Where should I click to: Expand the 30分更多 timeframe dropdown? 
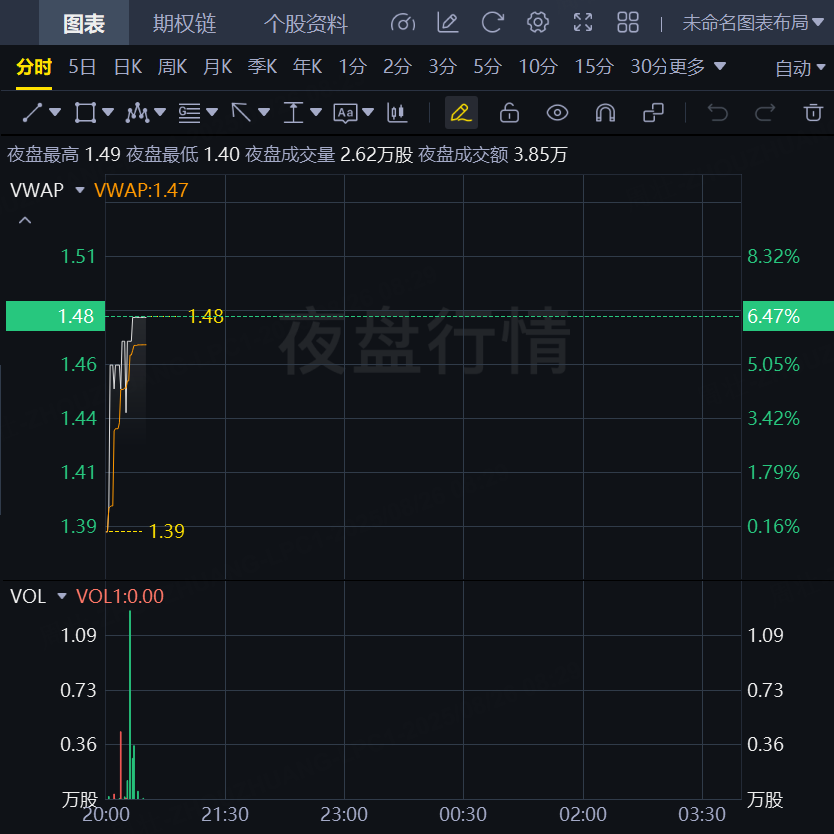pos(678,67)
